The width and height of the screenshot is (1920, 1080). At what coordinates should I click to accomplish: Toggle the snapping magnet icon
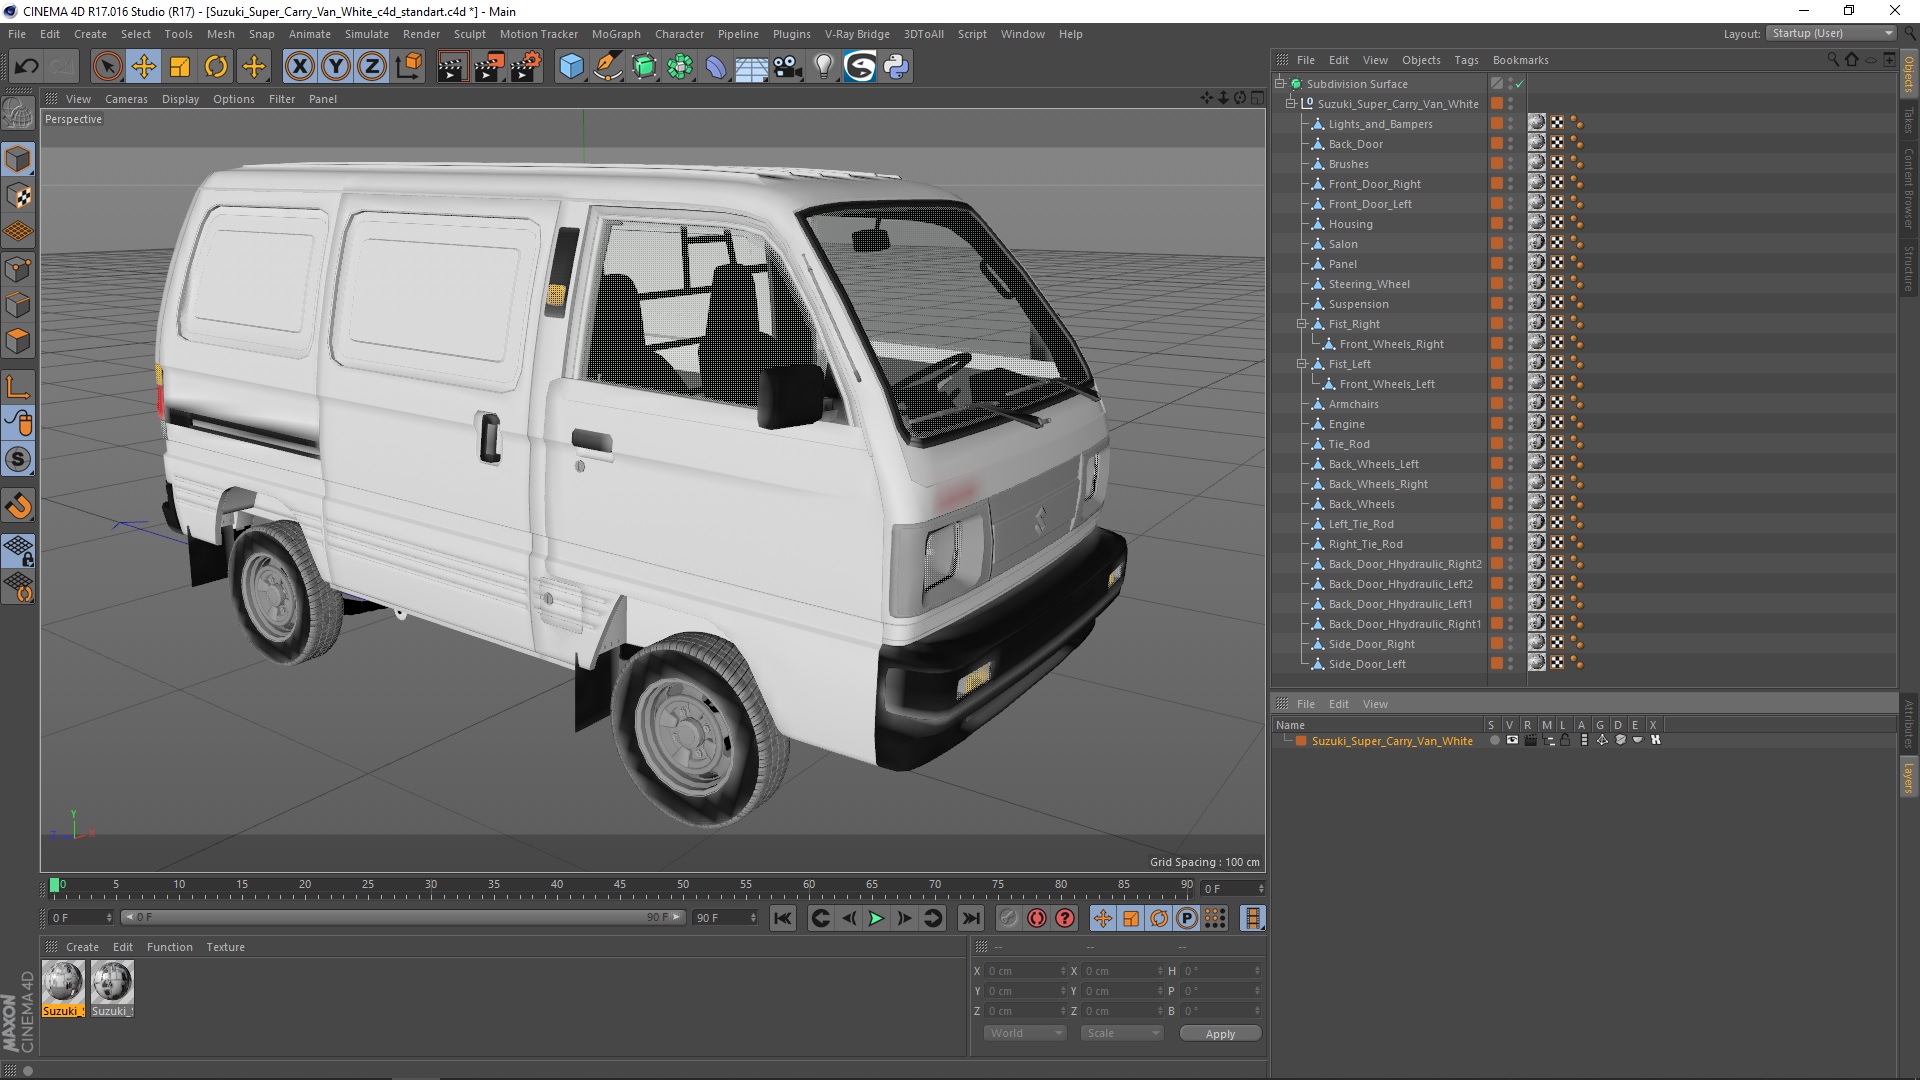click(x=18, y=506)
